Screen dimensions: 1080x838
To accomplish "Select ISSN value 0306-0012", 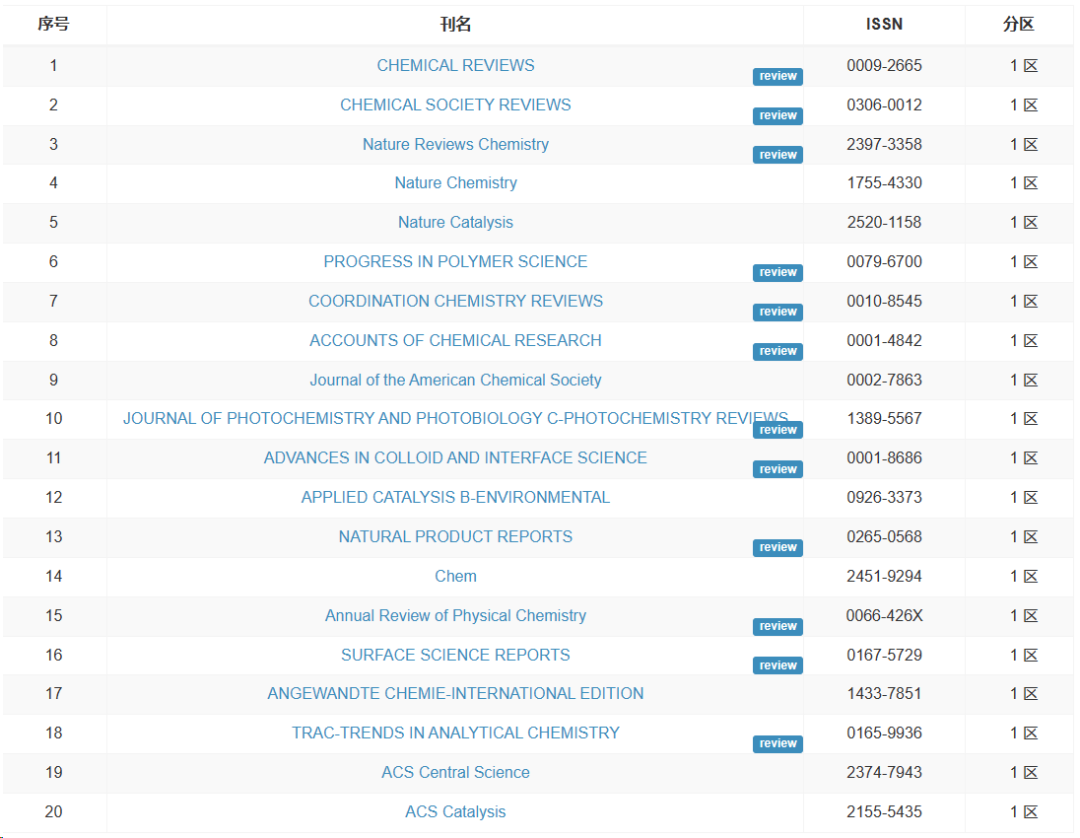I will click(x=884, y=105).
